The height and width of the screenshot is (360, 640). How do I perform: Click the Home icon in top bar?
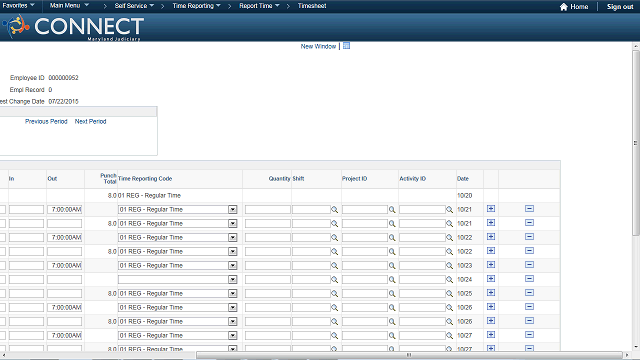(x=564, y=7)
